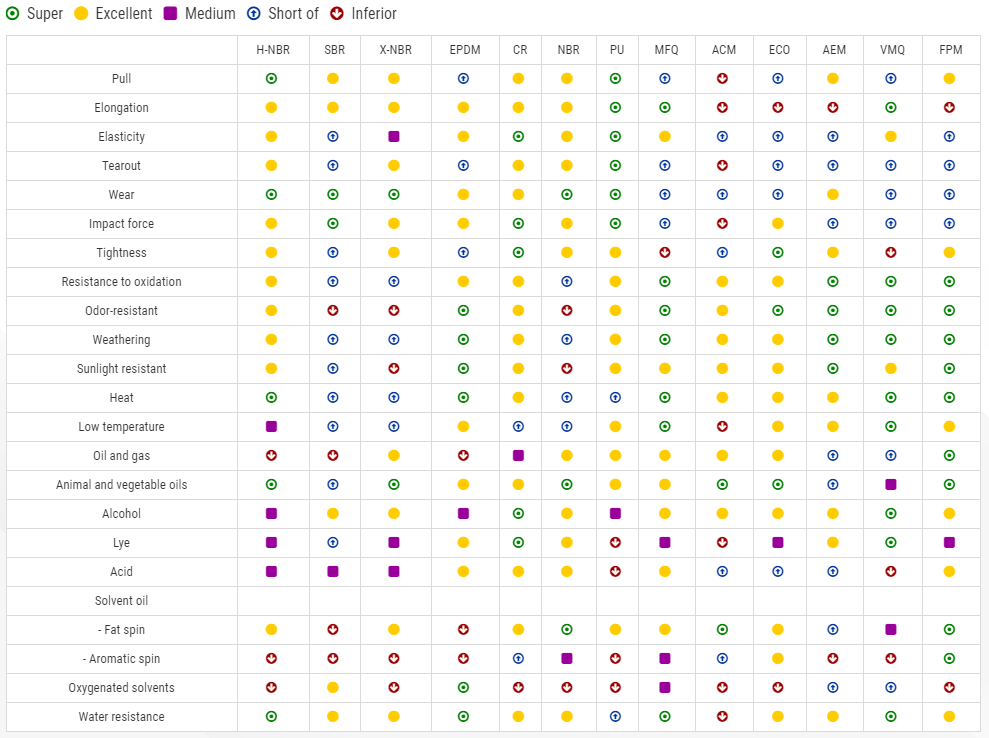Screen dimensions: 989x738
Task: Click the Medium square for VMQ Fat spin
Action: pyautogui.click(x=891, y=630)
